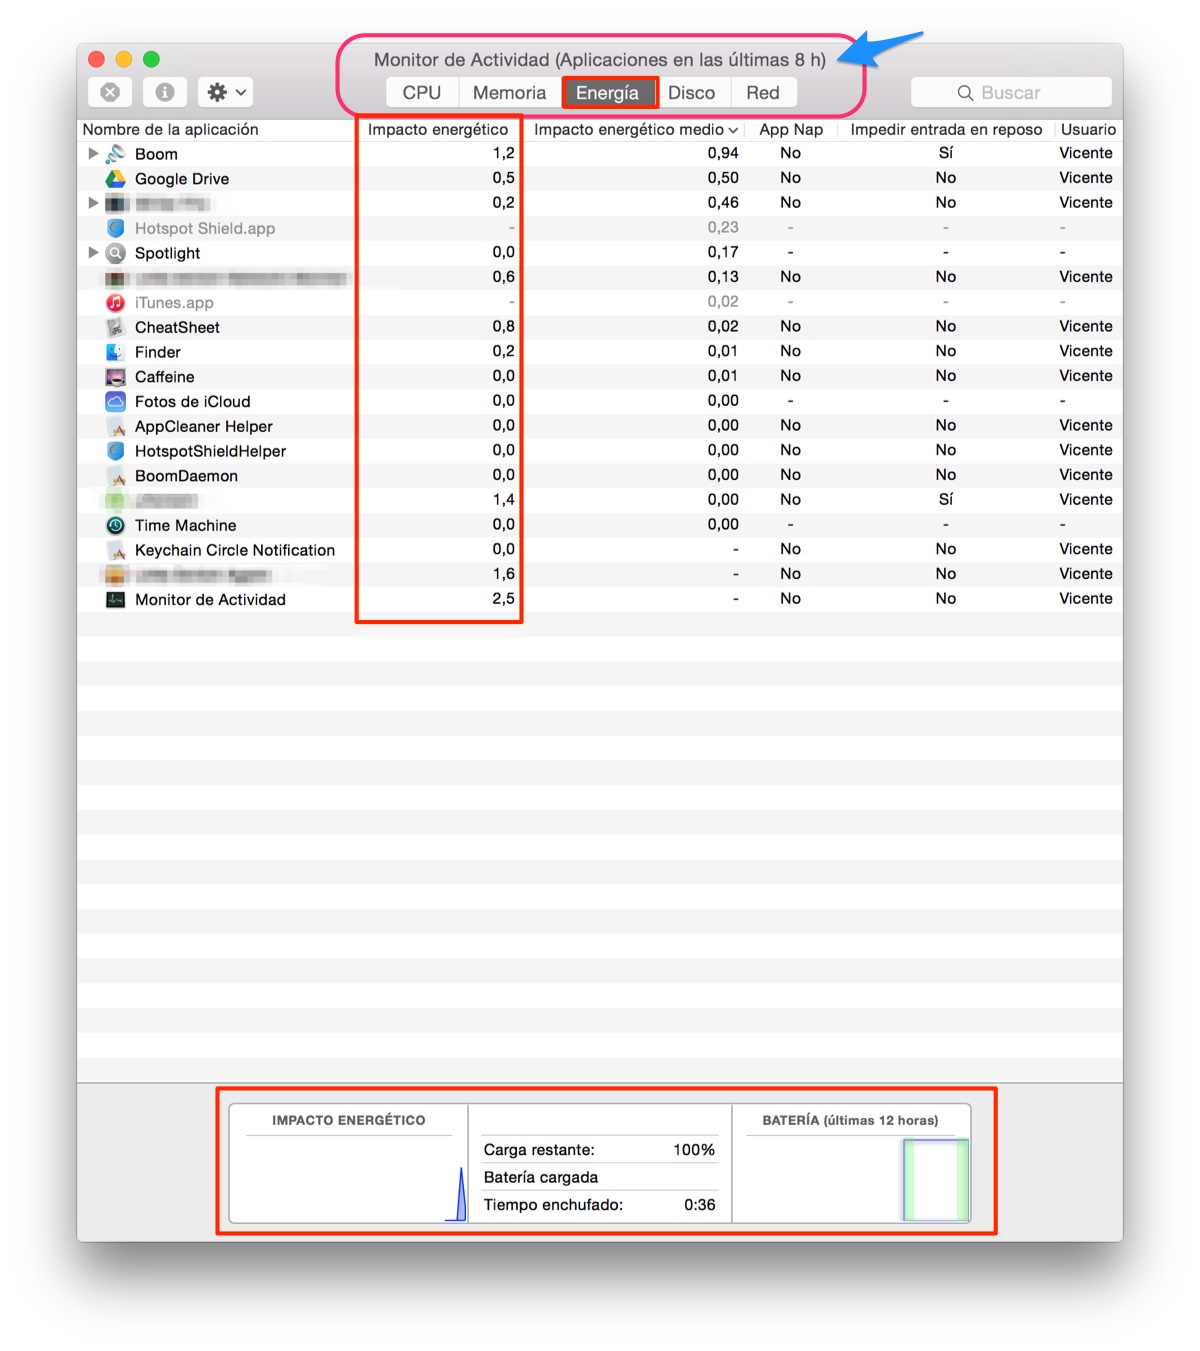This screenshot has width=1200, height=1351.
Task: Select the Caffeine process name
Action: point(165,377)
